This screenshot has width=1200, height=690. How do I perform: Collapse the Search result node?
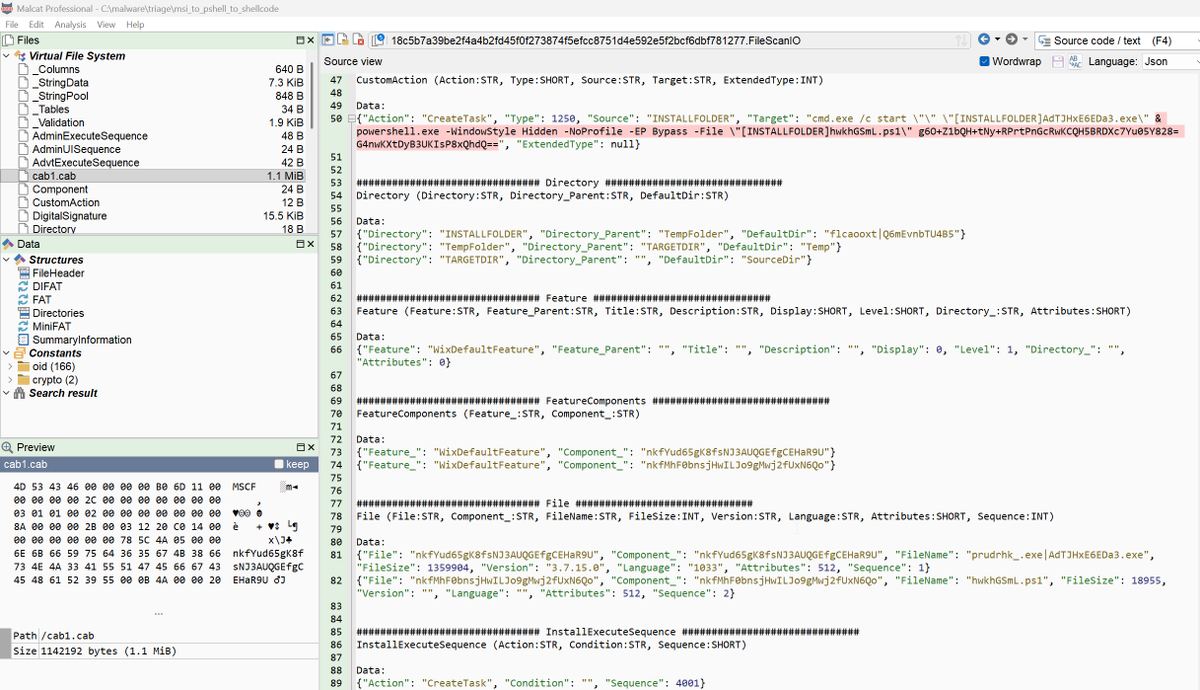(x=8, y=393)
